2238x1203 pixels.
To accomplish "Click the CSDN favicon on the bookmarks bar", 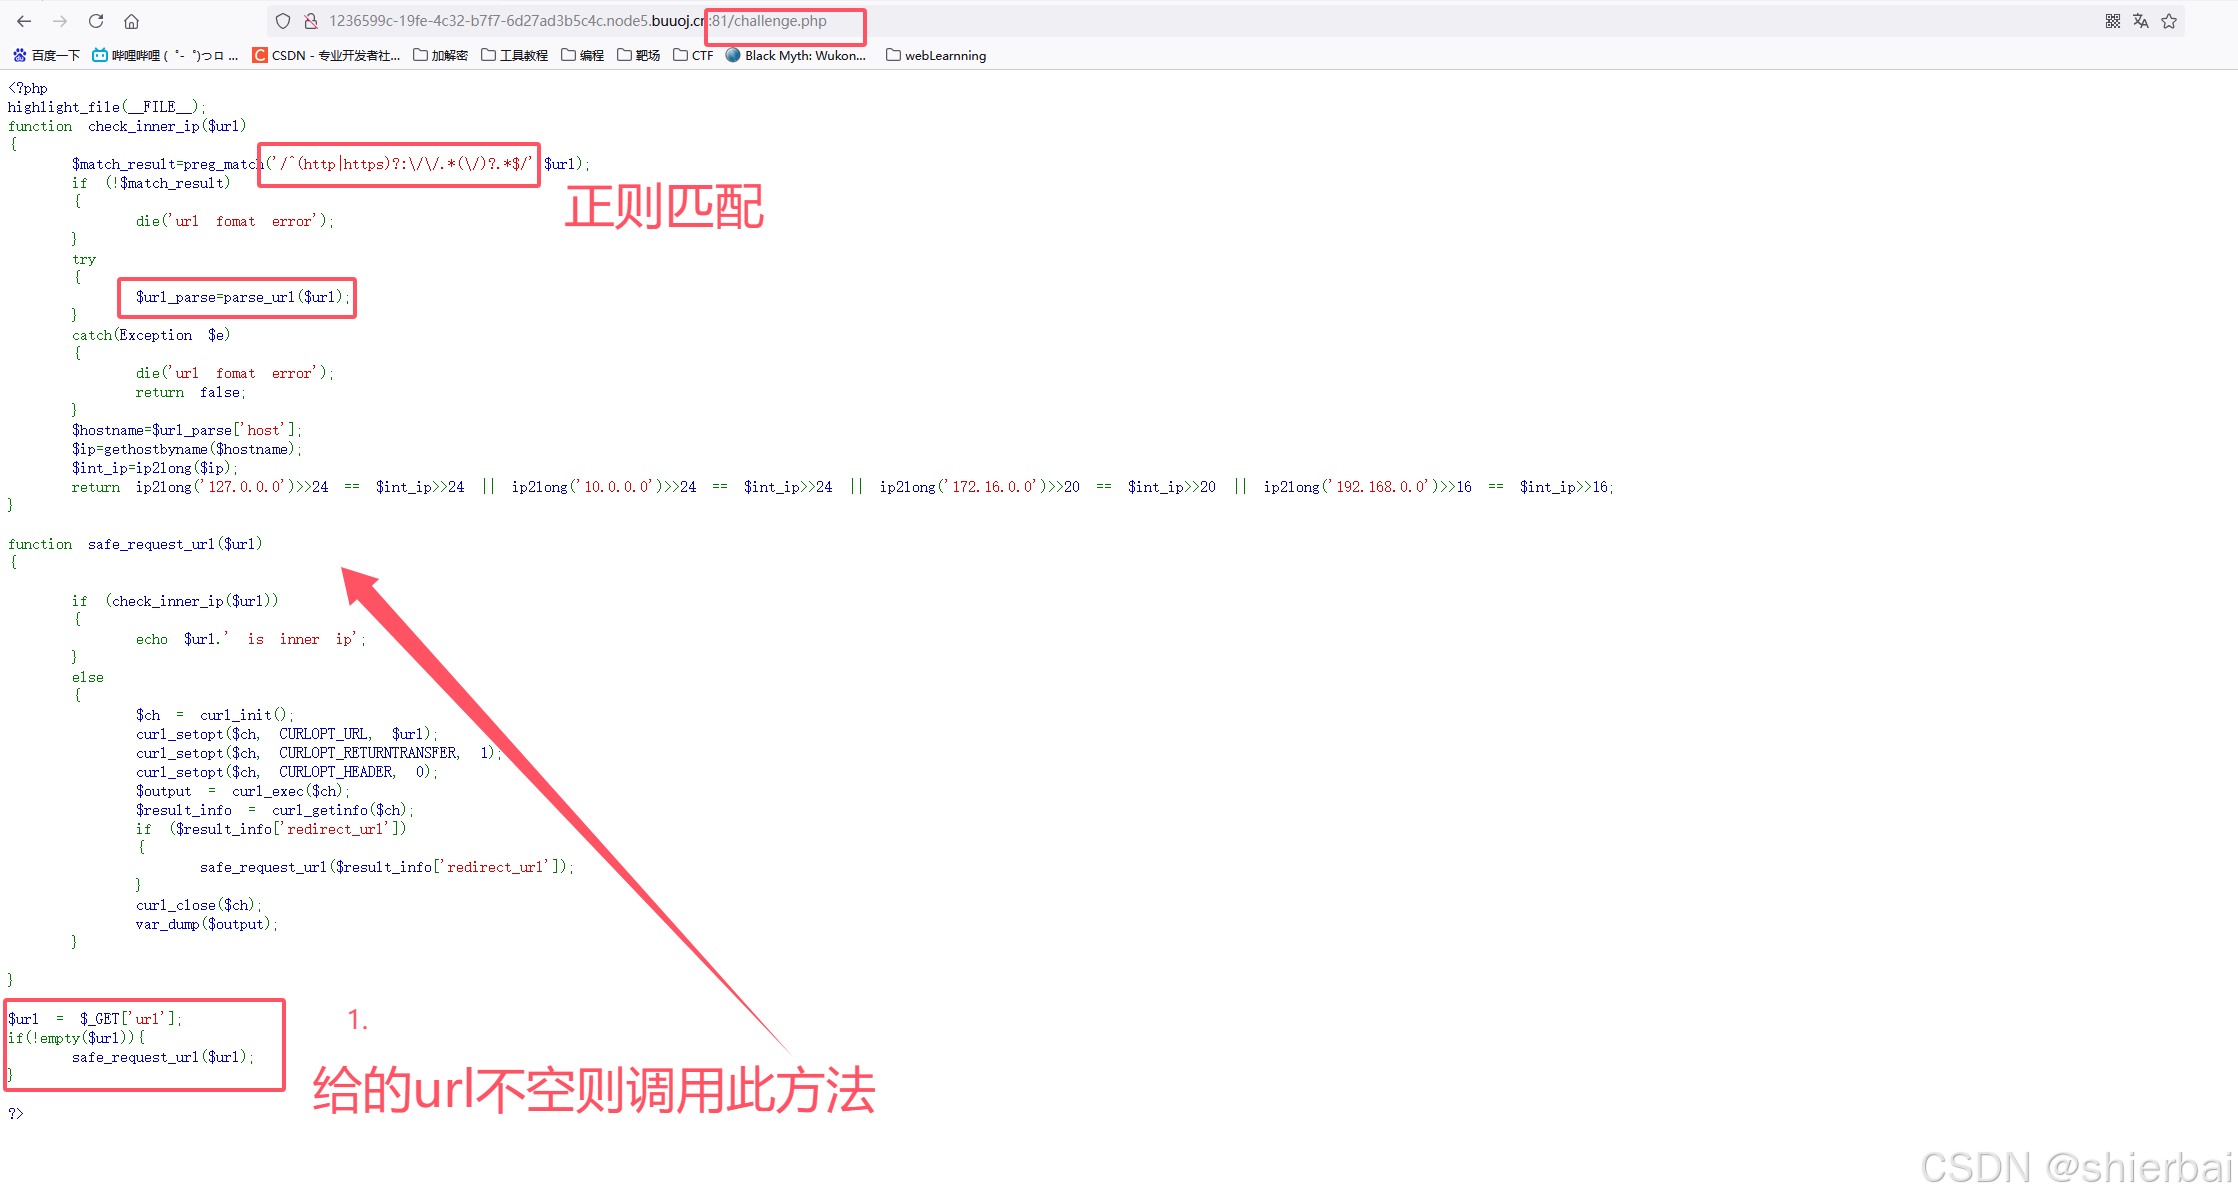I will point(258,55).
